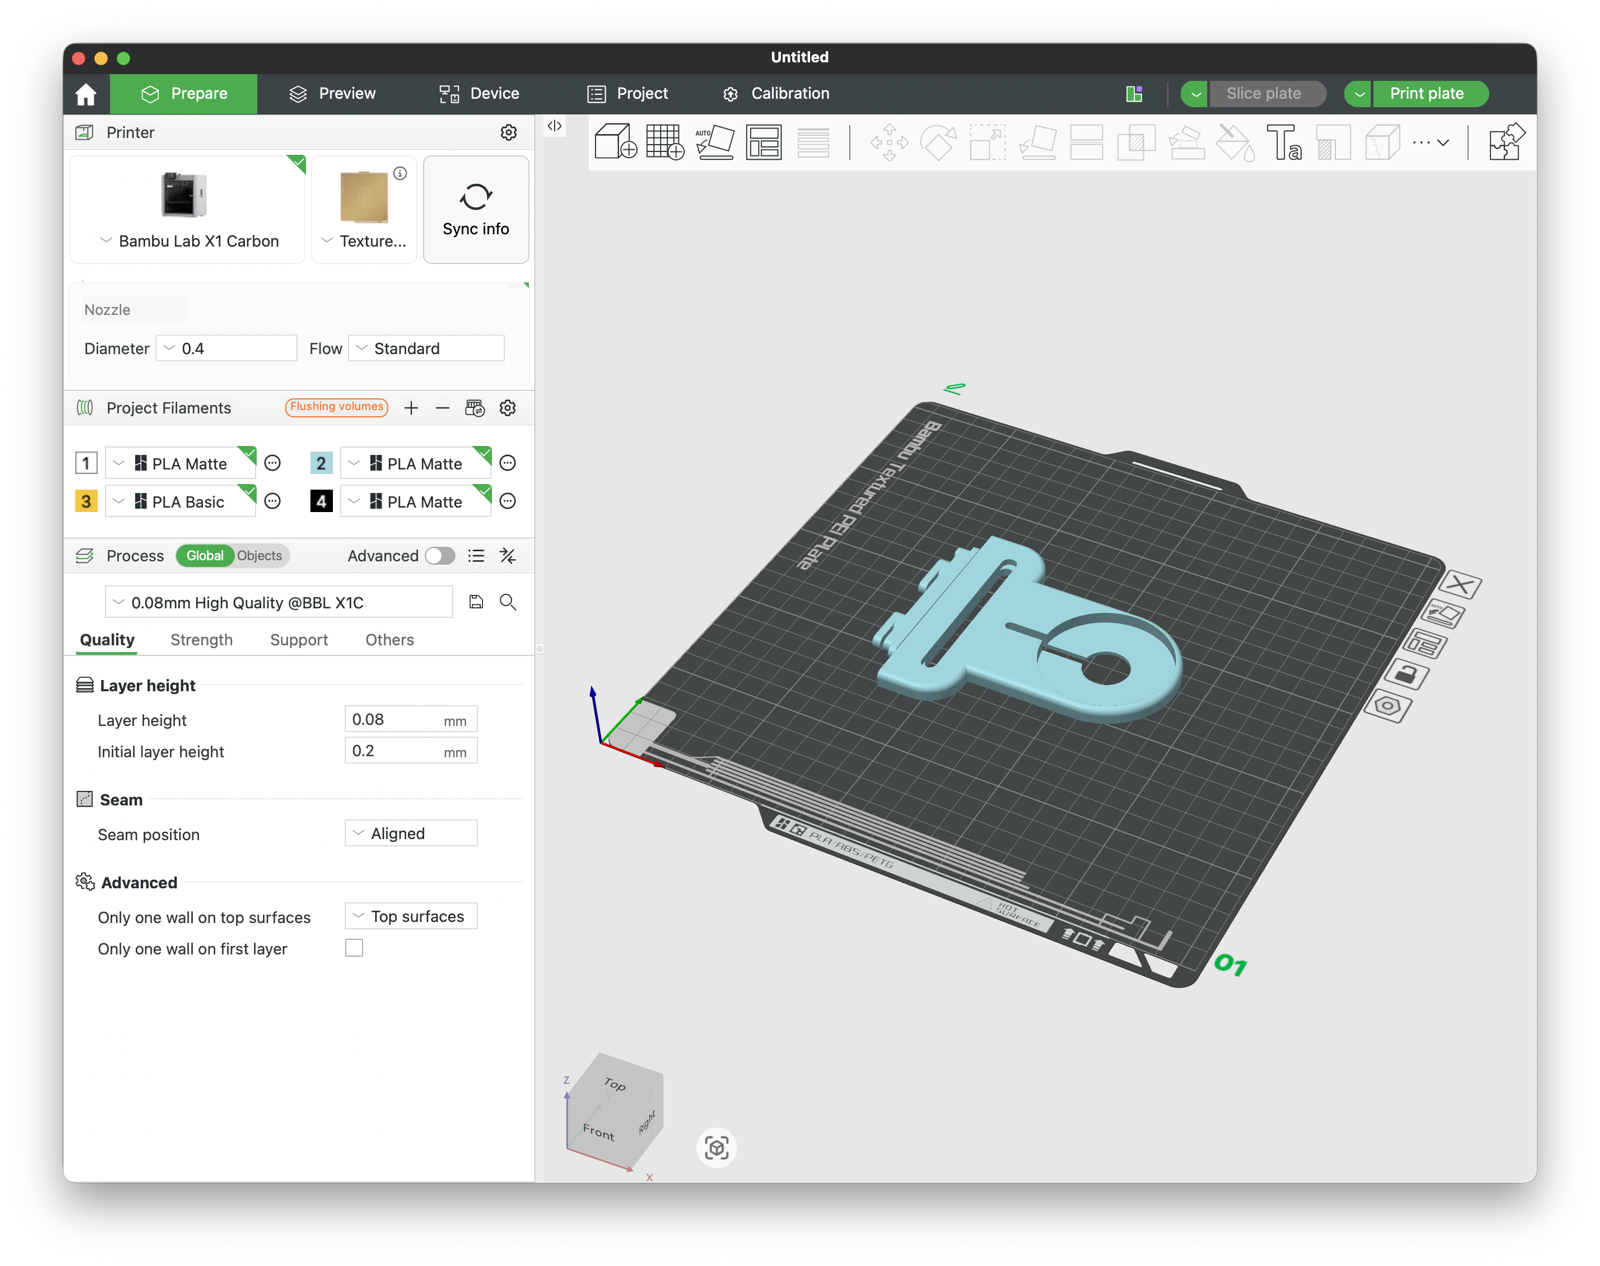Select the Auto orient tool
Viewport: 1600px width, 1266px height.
(714, 142)
